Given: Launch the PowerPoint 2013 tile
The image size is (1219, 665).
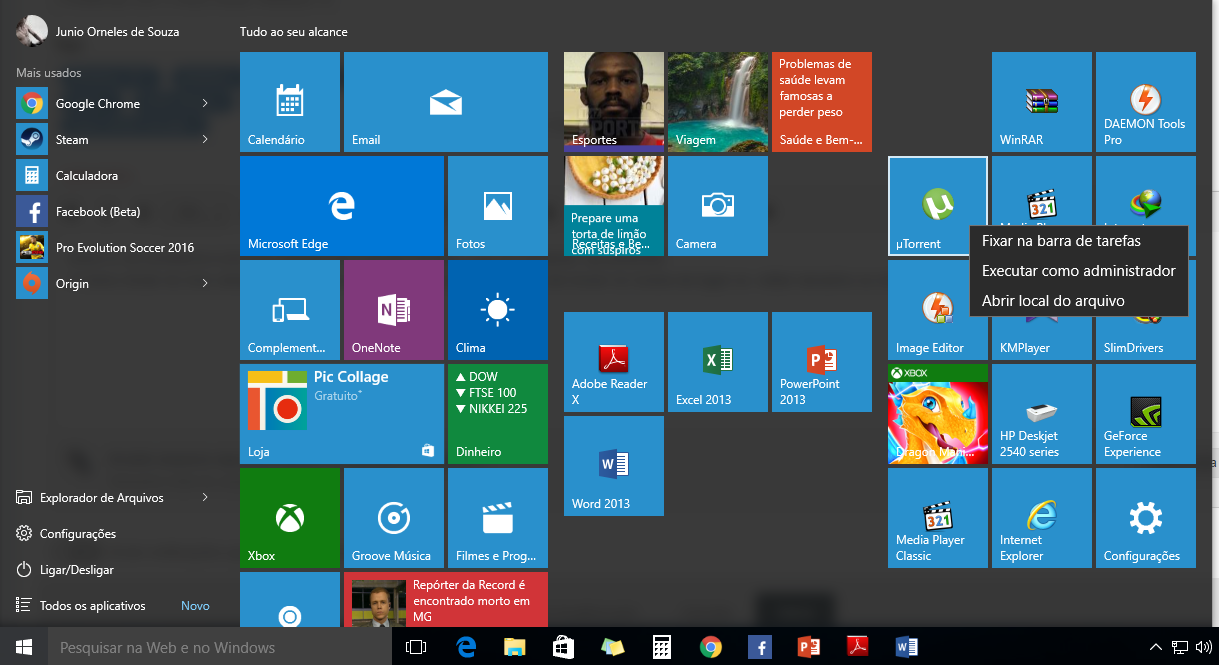Looking at the screenshot, I should pyautogui.click(x=822, y=361).
